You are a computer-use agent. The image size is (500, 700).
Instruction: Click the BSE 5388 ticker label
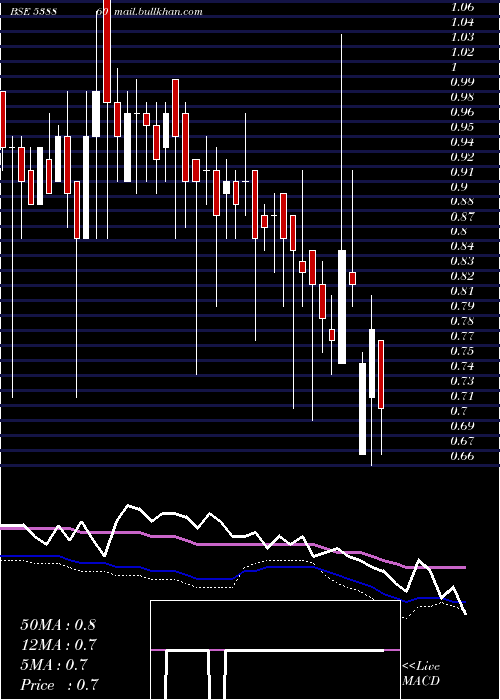pos(33,12)
